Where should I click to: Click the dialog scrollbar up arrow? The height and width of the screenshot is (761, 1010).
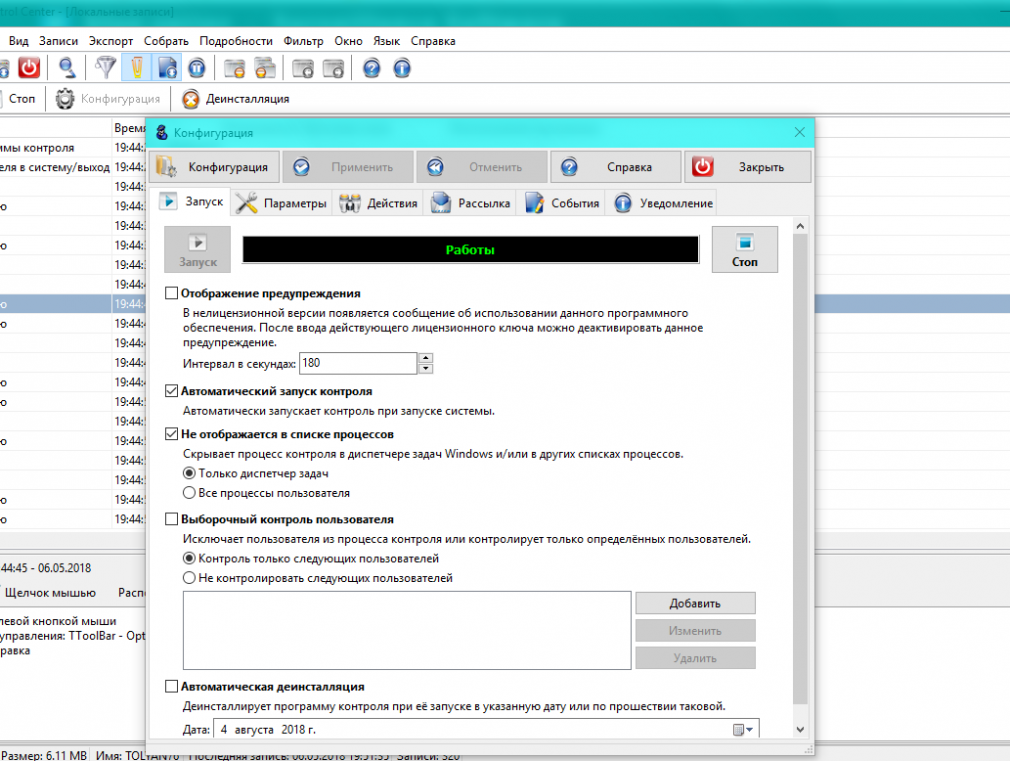[x=800, y=226]
